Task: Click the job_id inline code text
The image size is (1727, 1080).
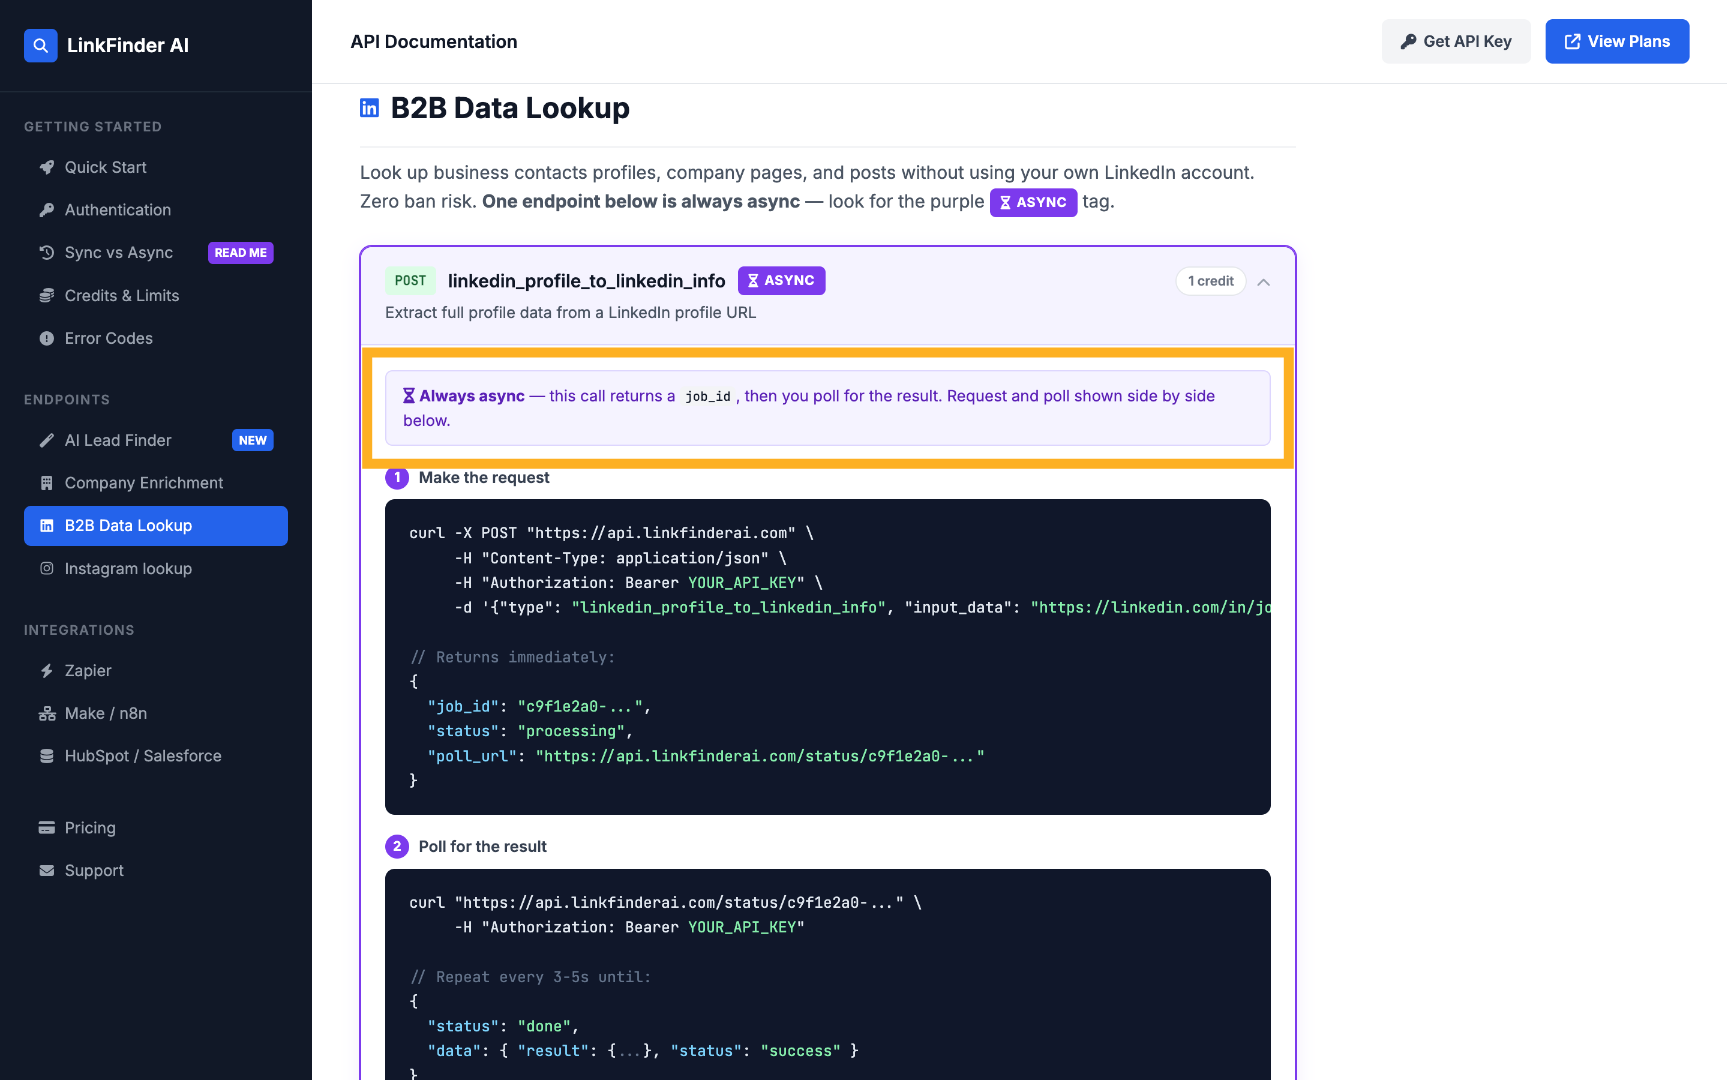Action: [708, 397]
